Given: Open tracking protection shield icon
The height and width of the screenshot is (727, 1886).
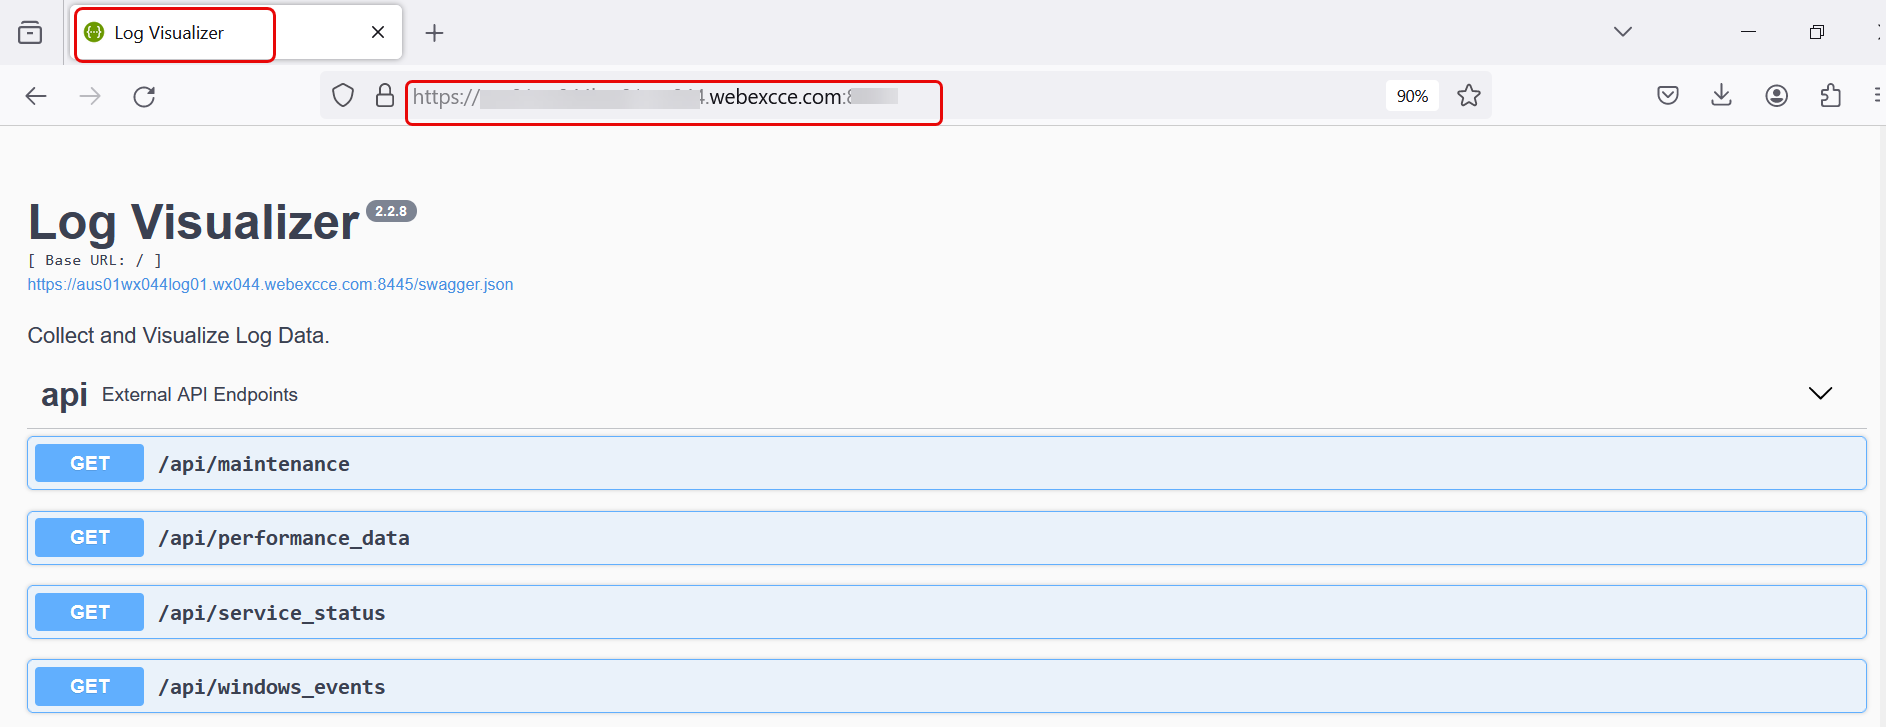Looking at the screenshot, I should tap(343, 96).
